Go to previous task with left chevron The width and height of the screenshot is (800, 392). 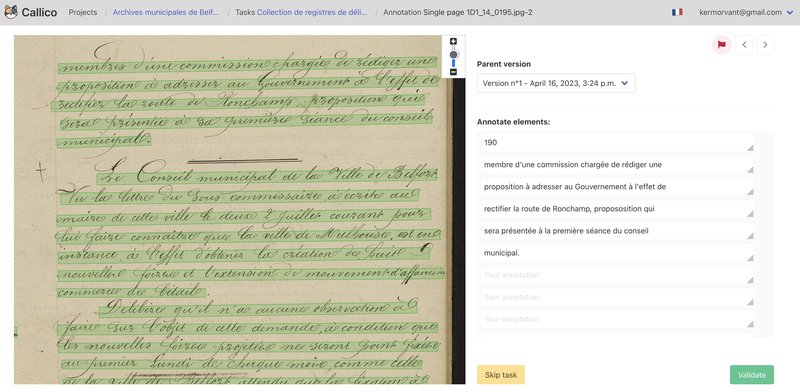tap(744, 45)
